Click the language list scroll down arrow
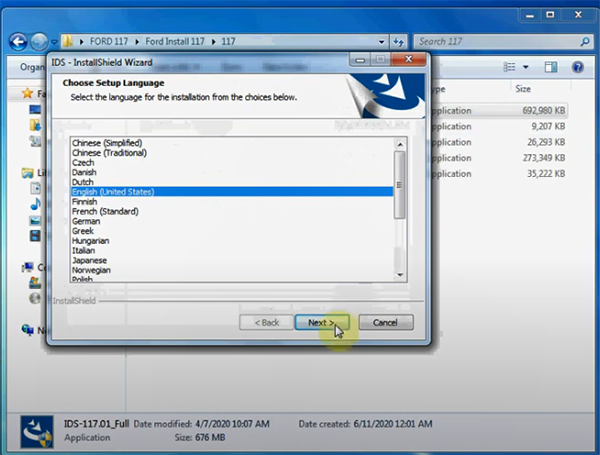Screen dimensions: 600x455 [x=400, y=275]
